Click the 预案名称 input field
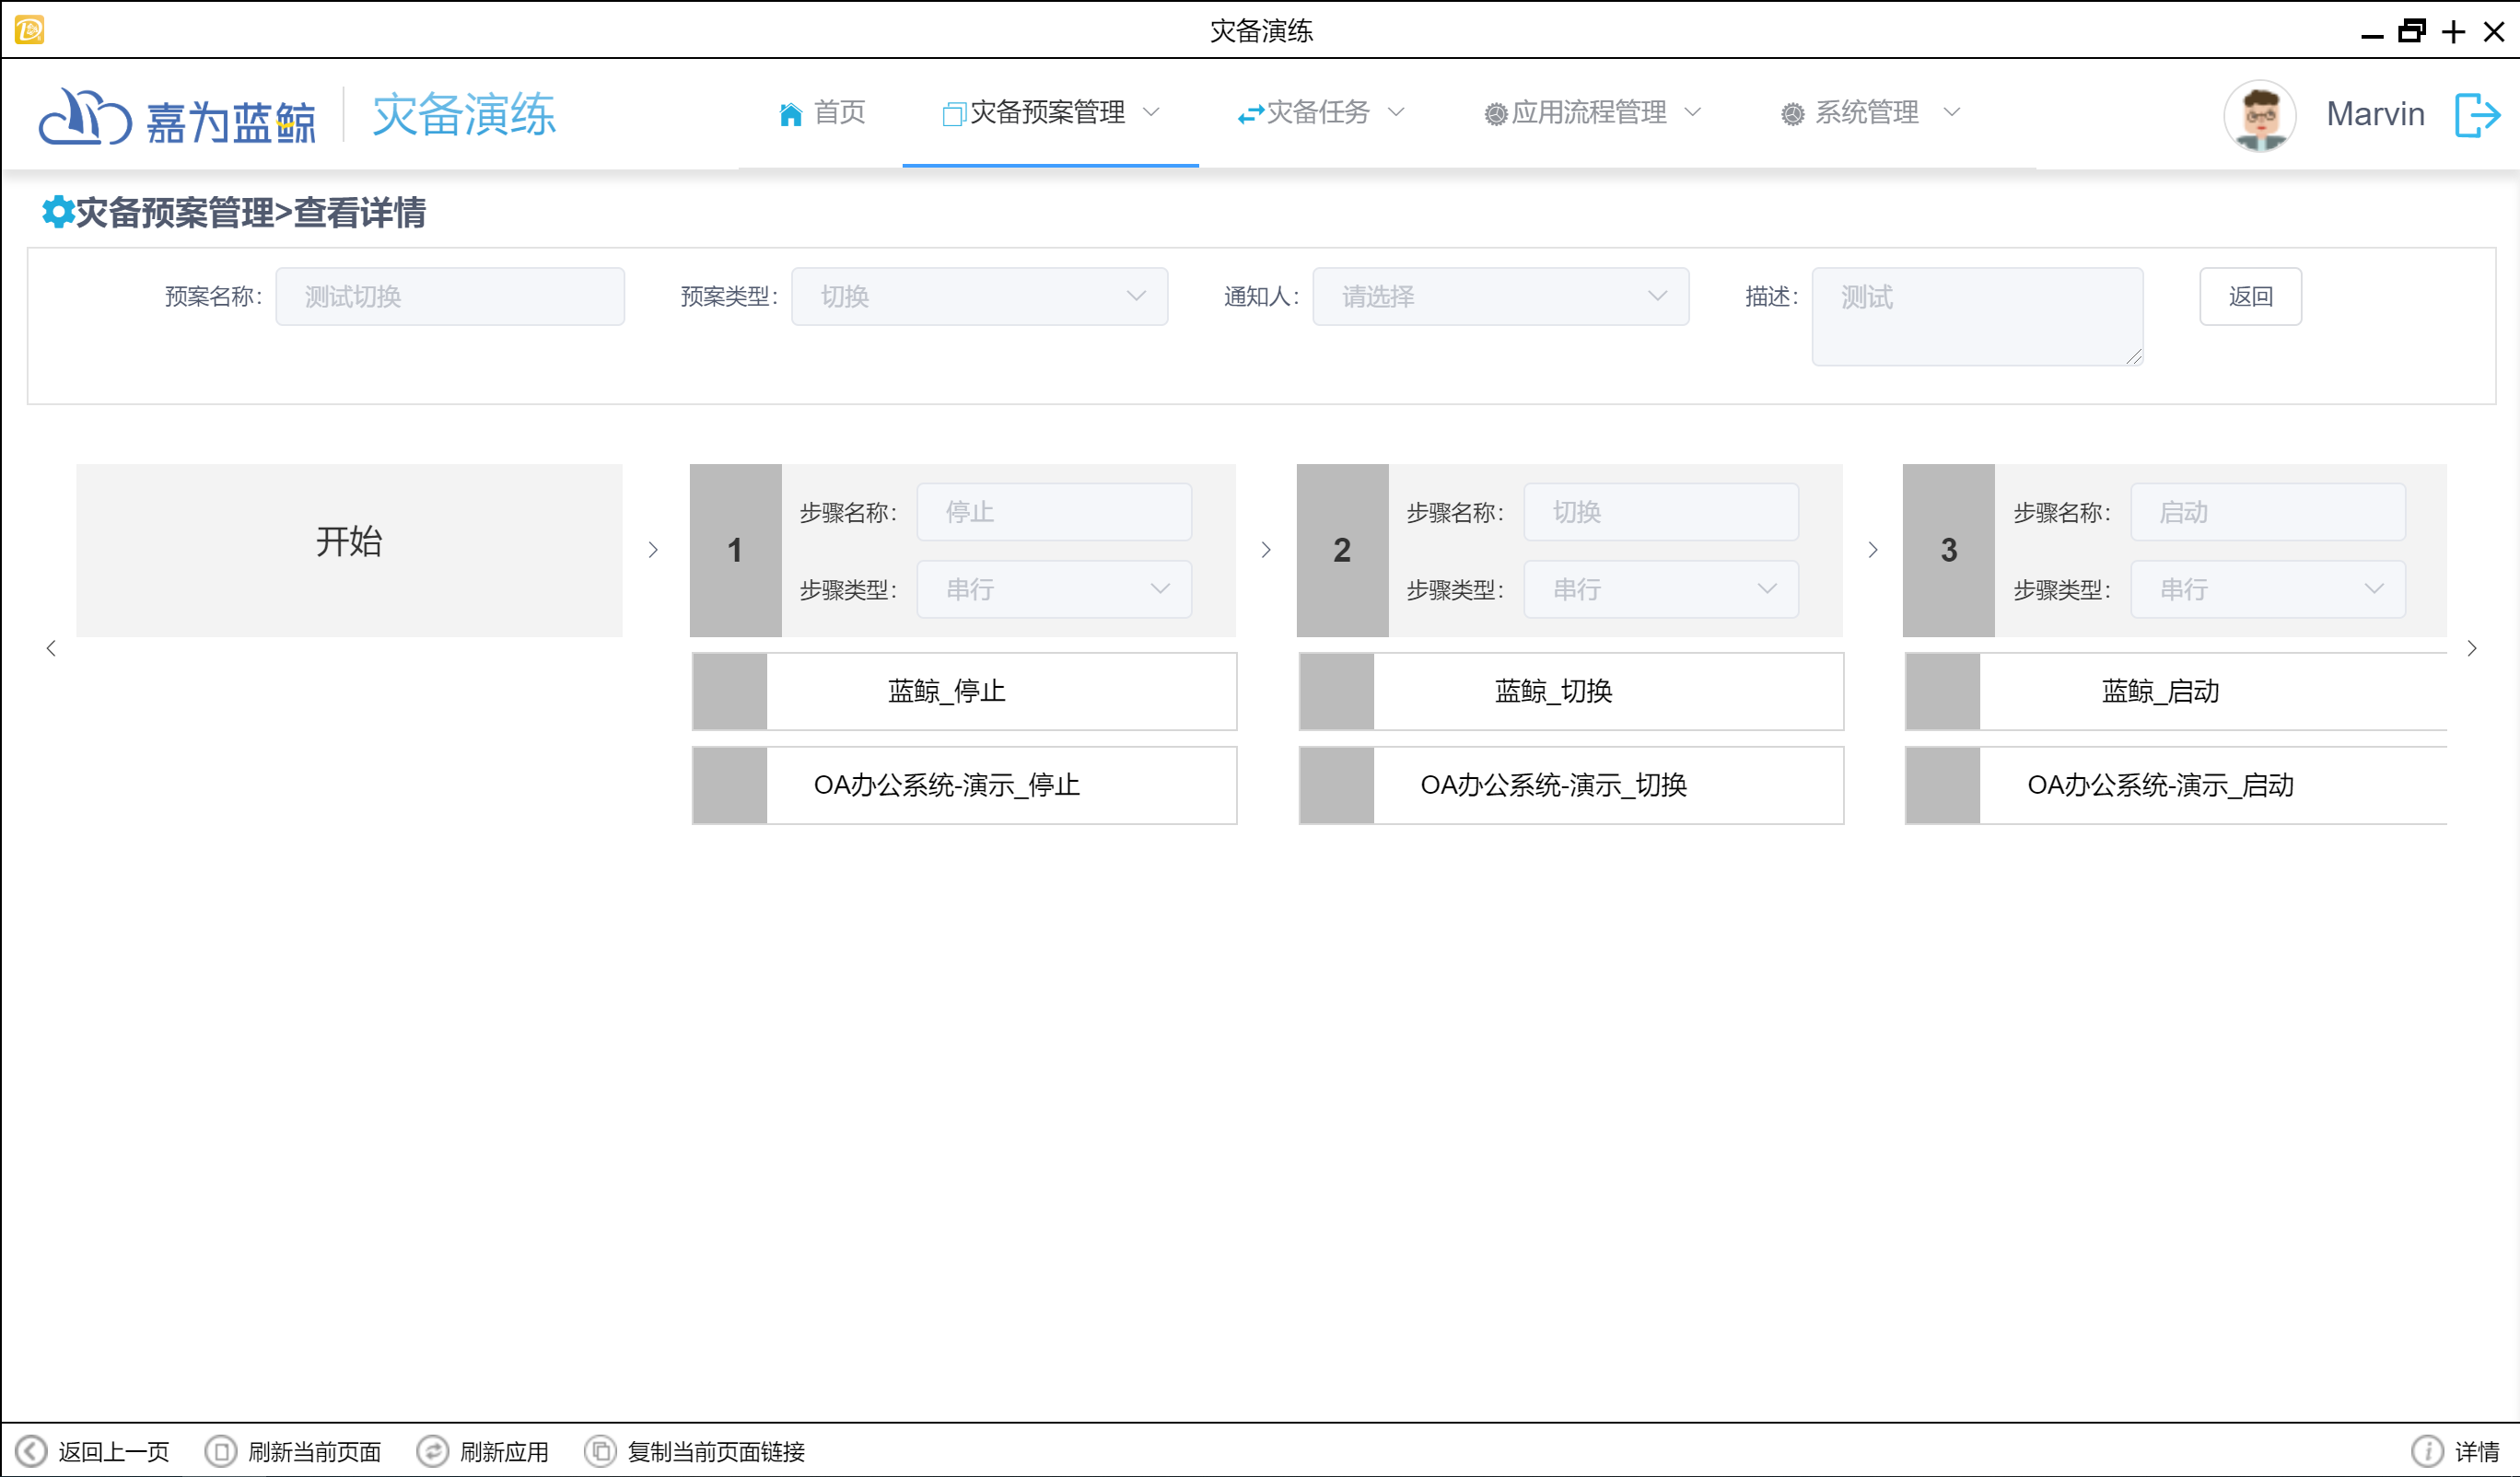2520x1477 pixels. tap(450, 296)
